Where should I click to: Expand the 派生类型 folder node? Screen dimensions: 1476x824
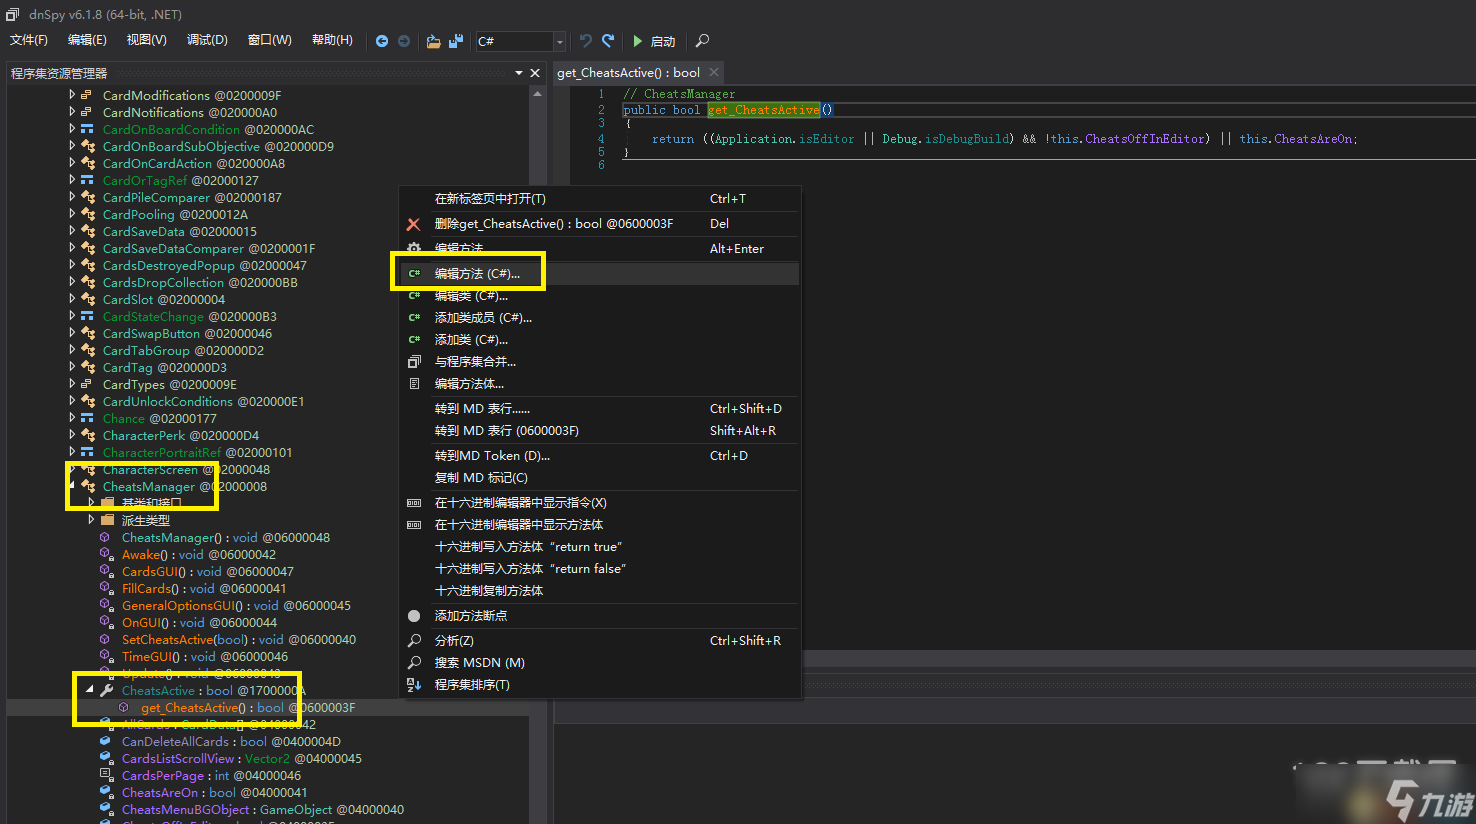[91, 520]
